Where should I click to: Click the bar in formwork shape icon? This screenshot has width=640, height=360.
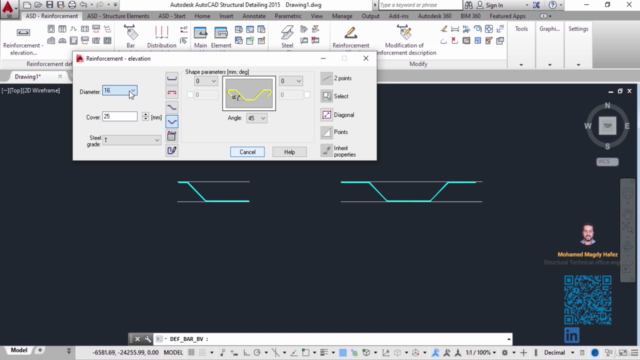click(x=172, y=136)
